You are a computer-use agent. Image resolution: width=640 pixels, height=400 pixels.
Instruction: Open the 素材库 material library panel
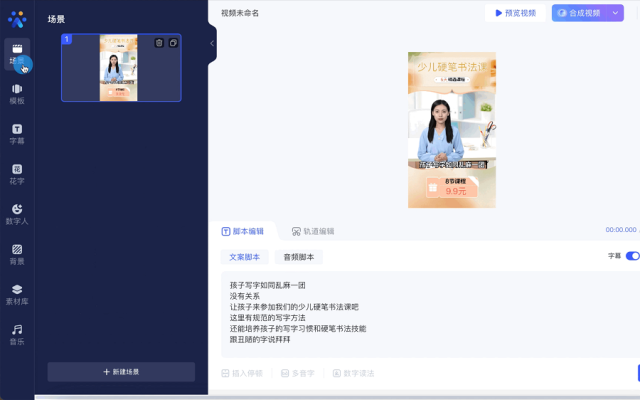17,295
